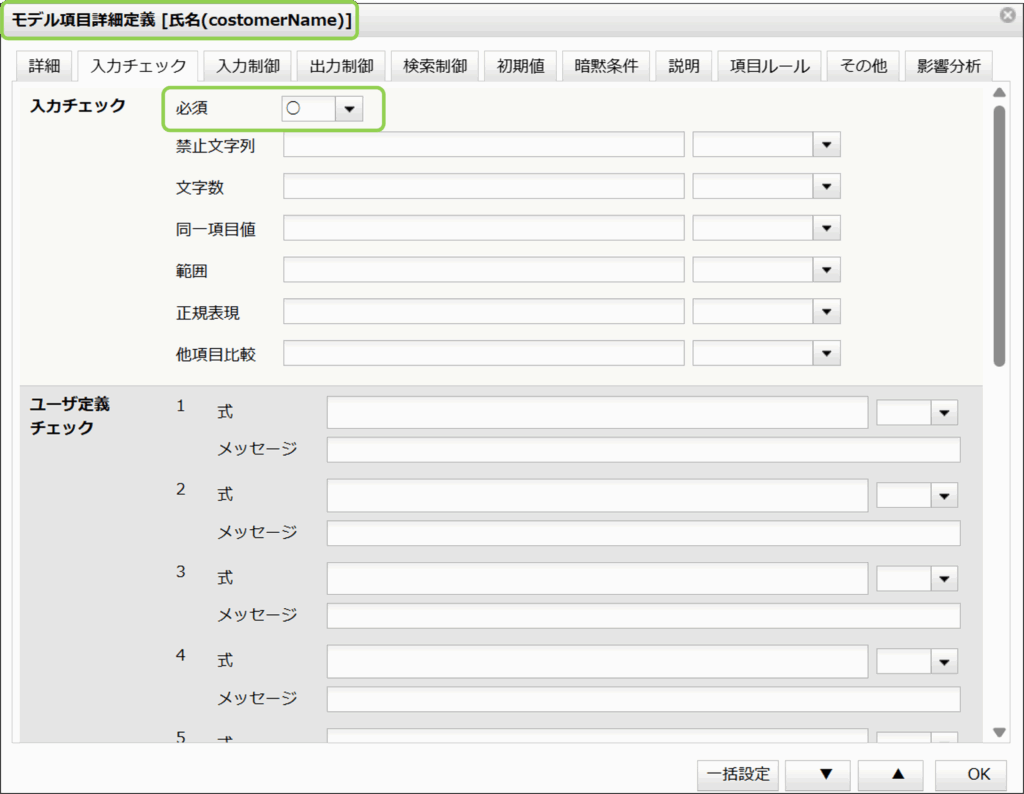Click the 一括設定 button
This screenshot has width=1024, height=794.
(x=738, y=774)
